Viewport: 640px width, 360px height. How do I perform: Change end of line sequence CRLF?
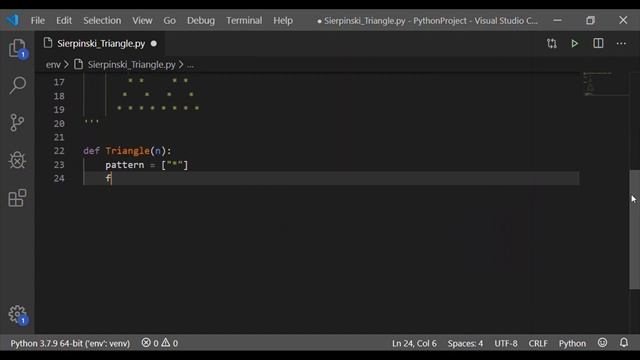538,343
